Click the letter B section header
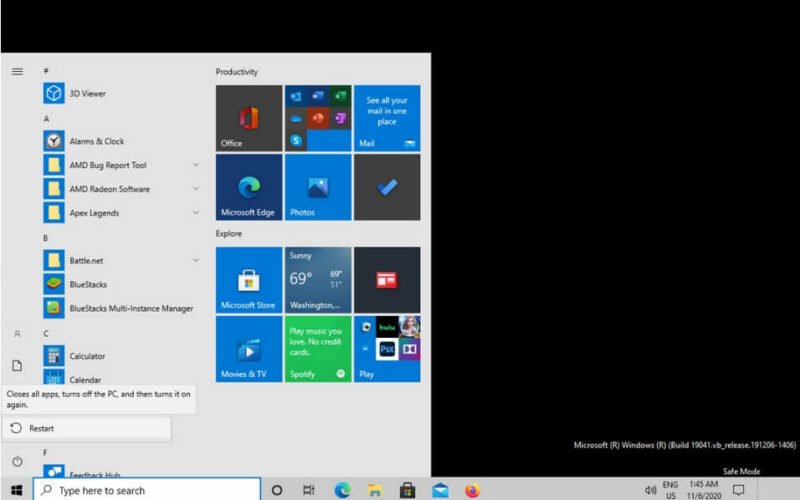The height and width of the screenshot is (500, 800). pyautogui.click(x=45, y=238)
